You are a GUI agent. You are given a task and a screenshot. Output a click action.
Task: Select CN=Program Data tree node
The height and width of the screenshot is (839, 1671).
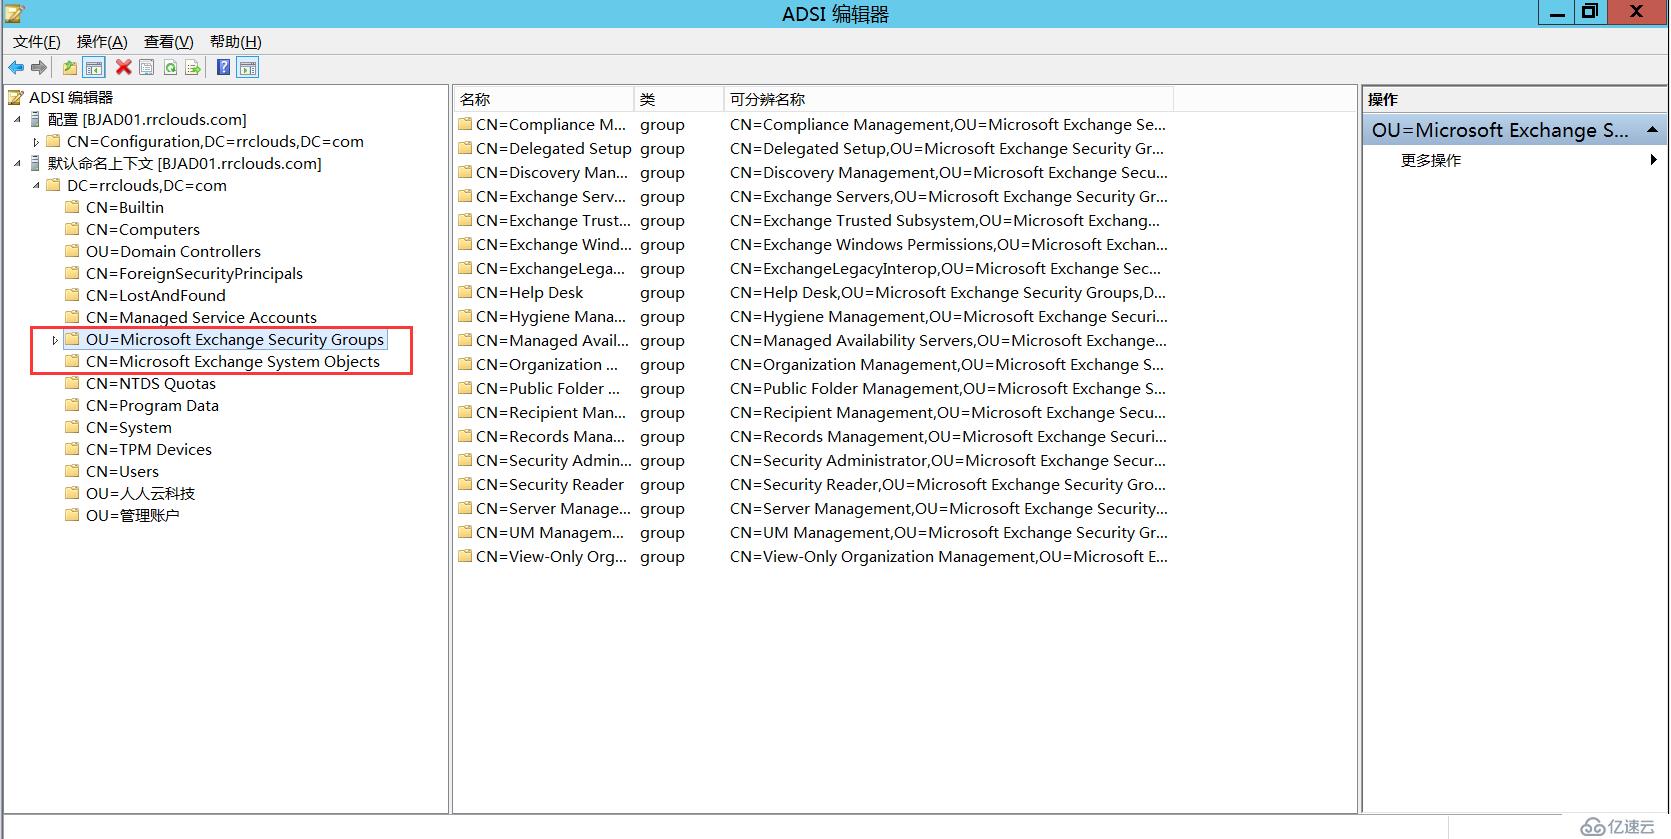click(x=152, y=405)
